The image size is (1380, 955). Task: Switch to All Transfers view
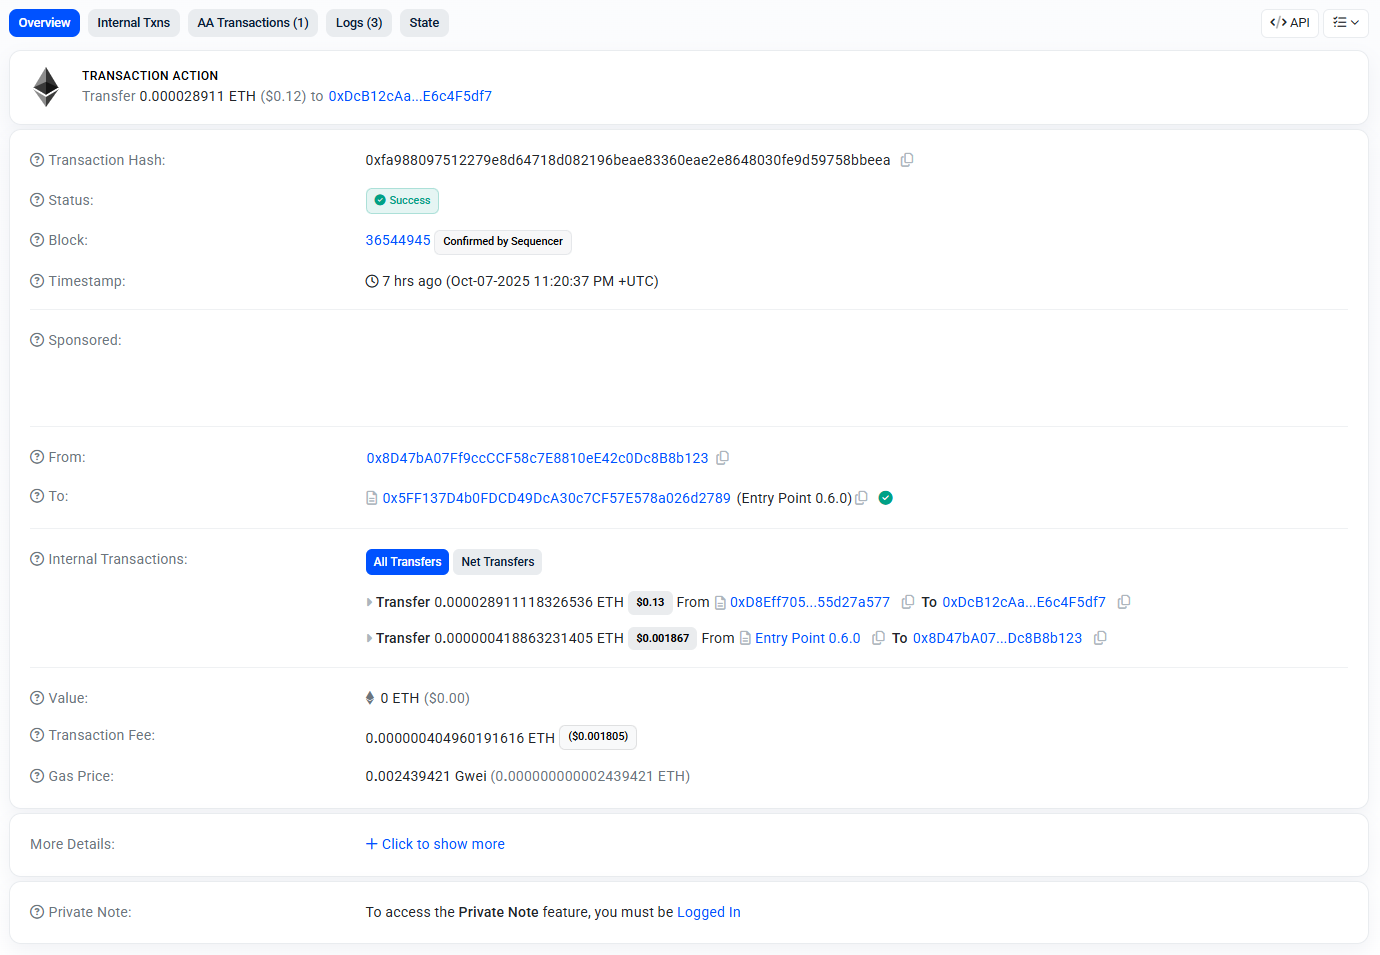(407, 562)
